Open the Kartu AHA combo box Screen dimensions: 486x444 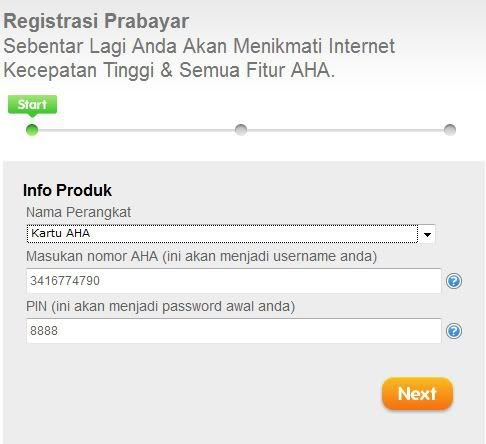pos(231,234)
